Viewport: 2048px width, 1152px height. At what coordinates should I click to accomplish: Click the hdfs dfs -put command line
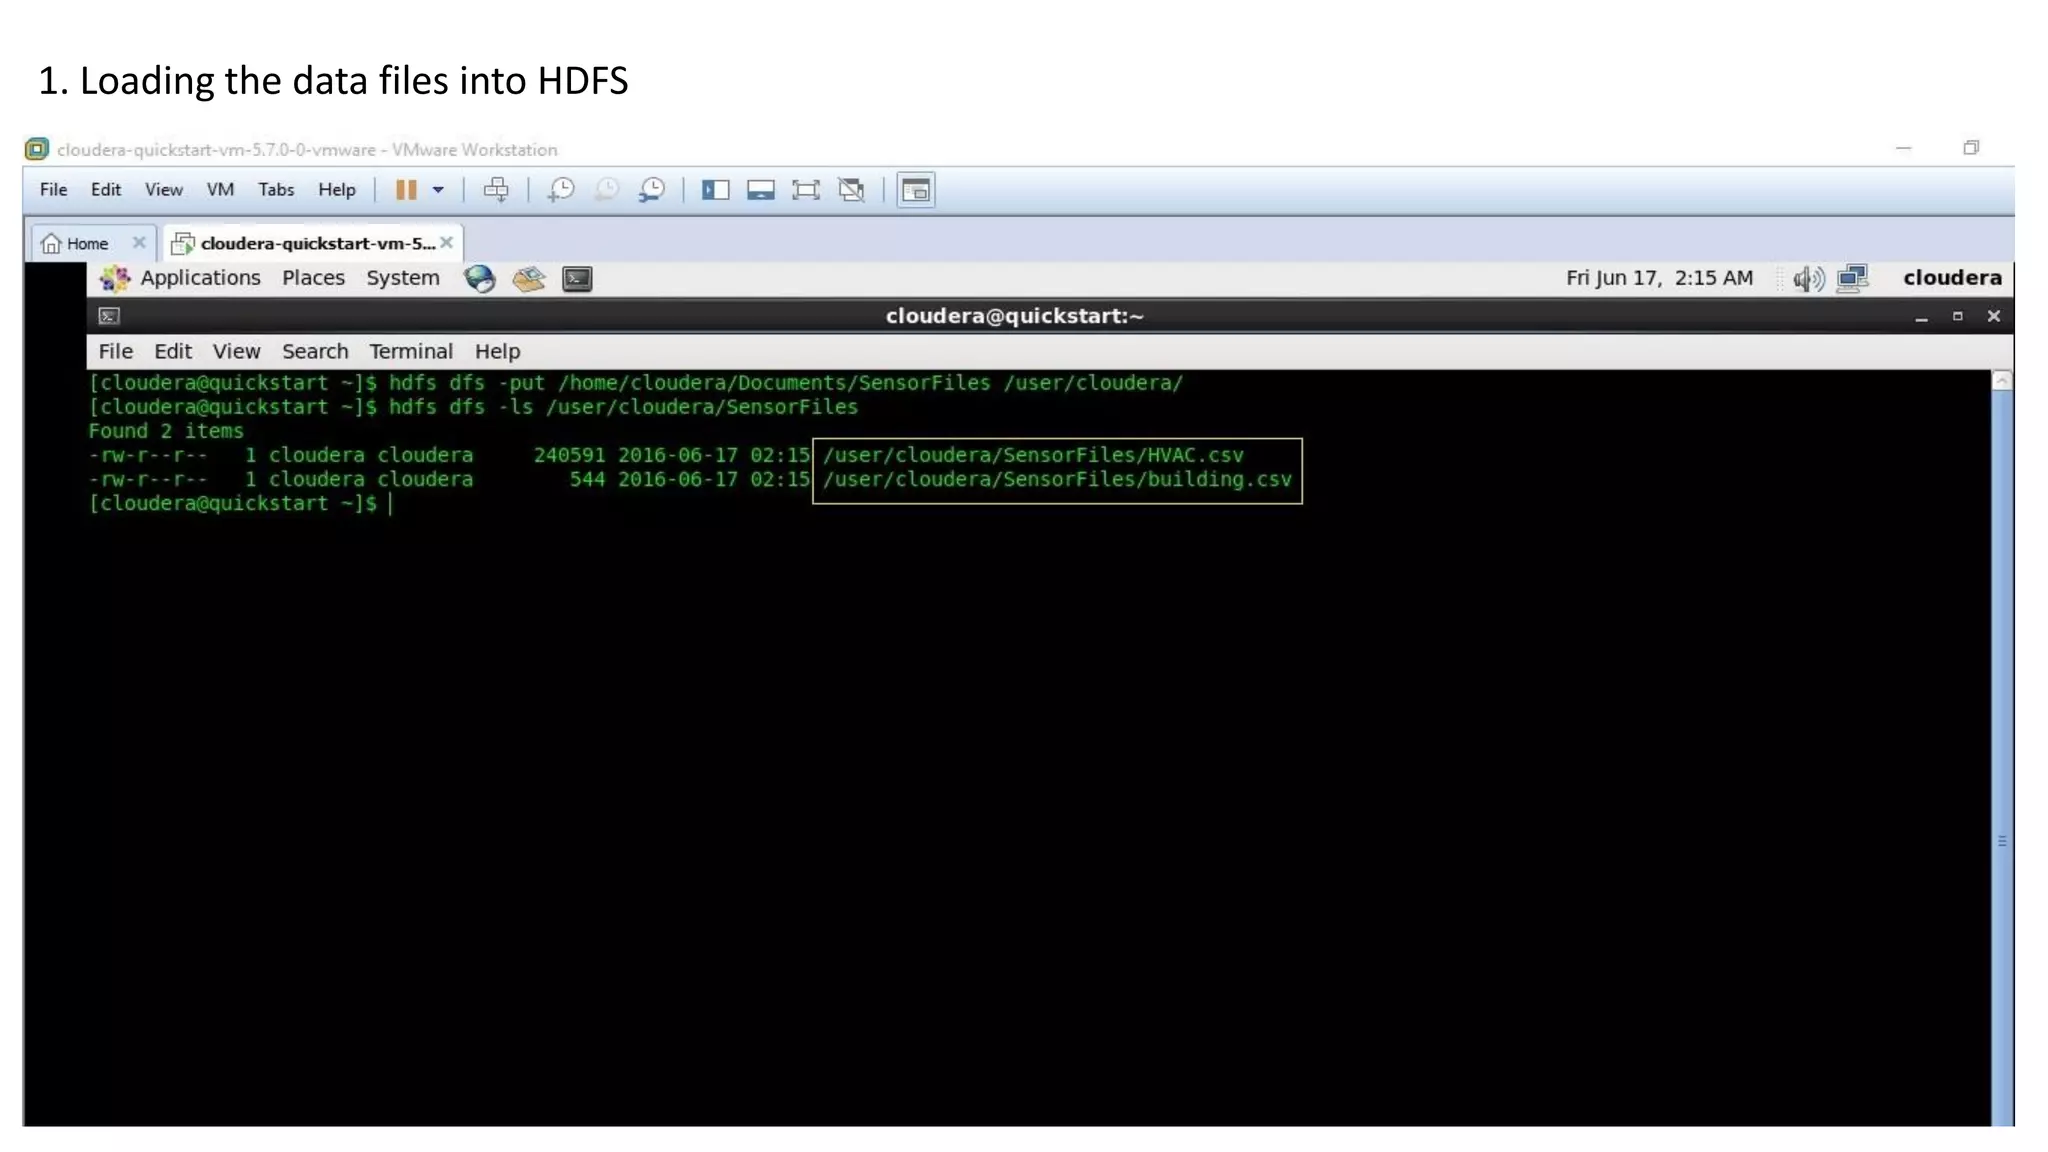tap(635, 383)
